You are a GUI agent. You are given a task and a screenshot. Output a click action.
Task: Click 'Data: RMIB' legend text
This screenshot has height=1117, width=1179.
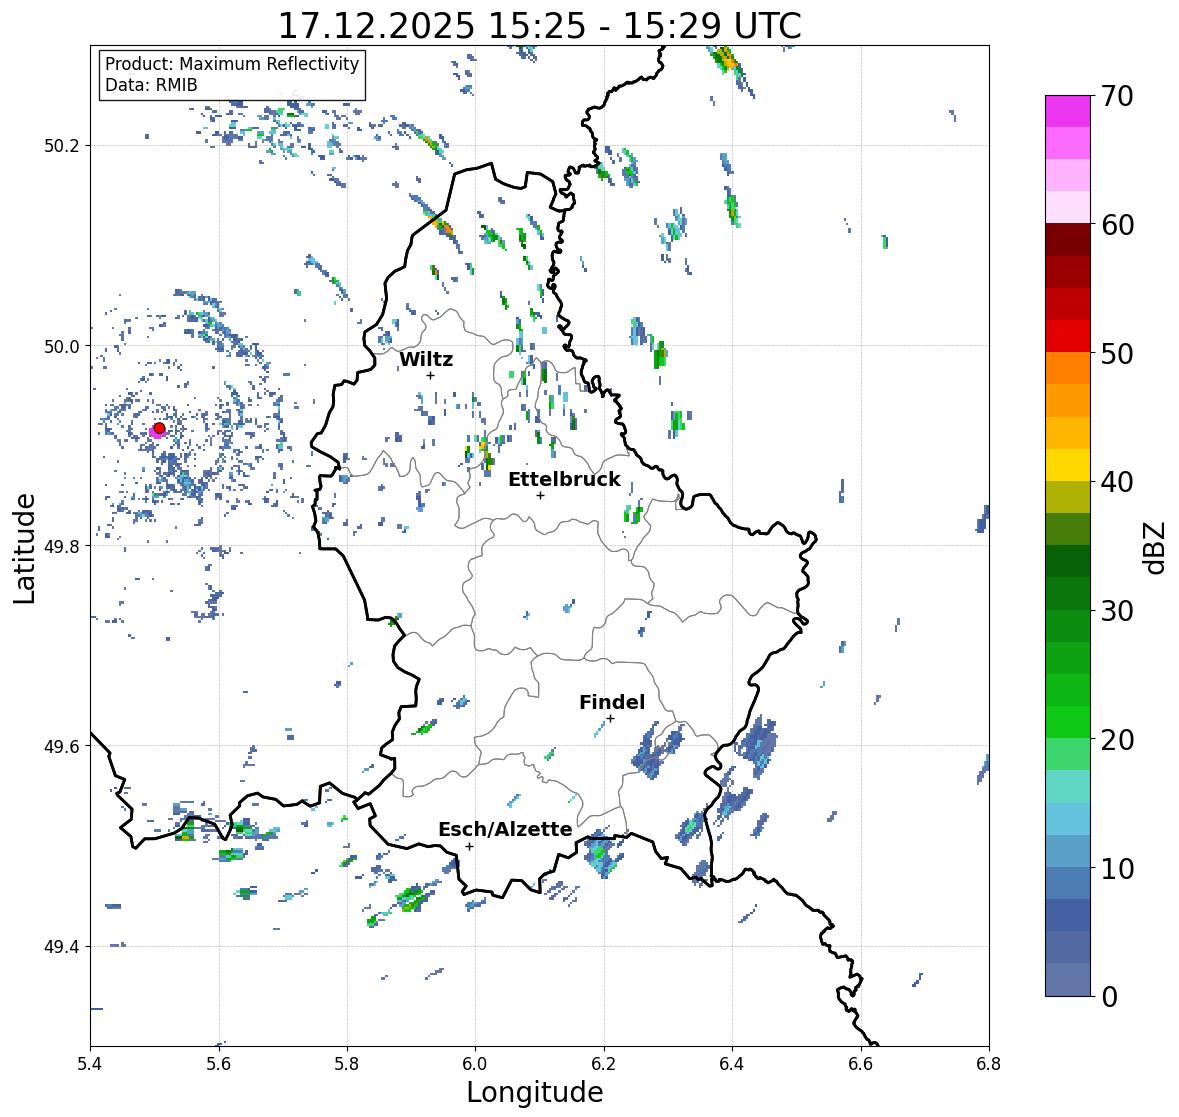coord(151,85)
